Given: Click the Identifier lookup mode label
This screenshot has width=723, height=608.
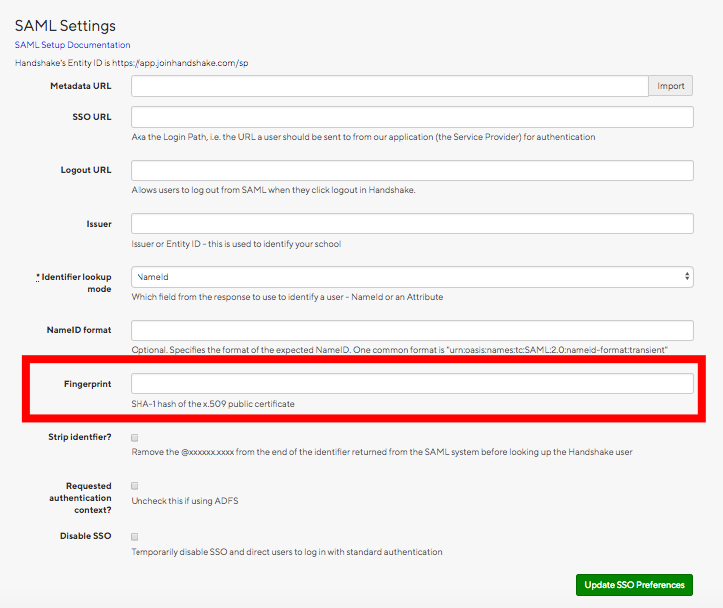Looking at the screenshot, I should (77, 283).
